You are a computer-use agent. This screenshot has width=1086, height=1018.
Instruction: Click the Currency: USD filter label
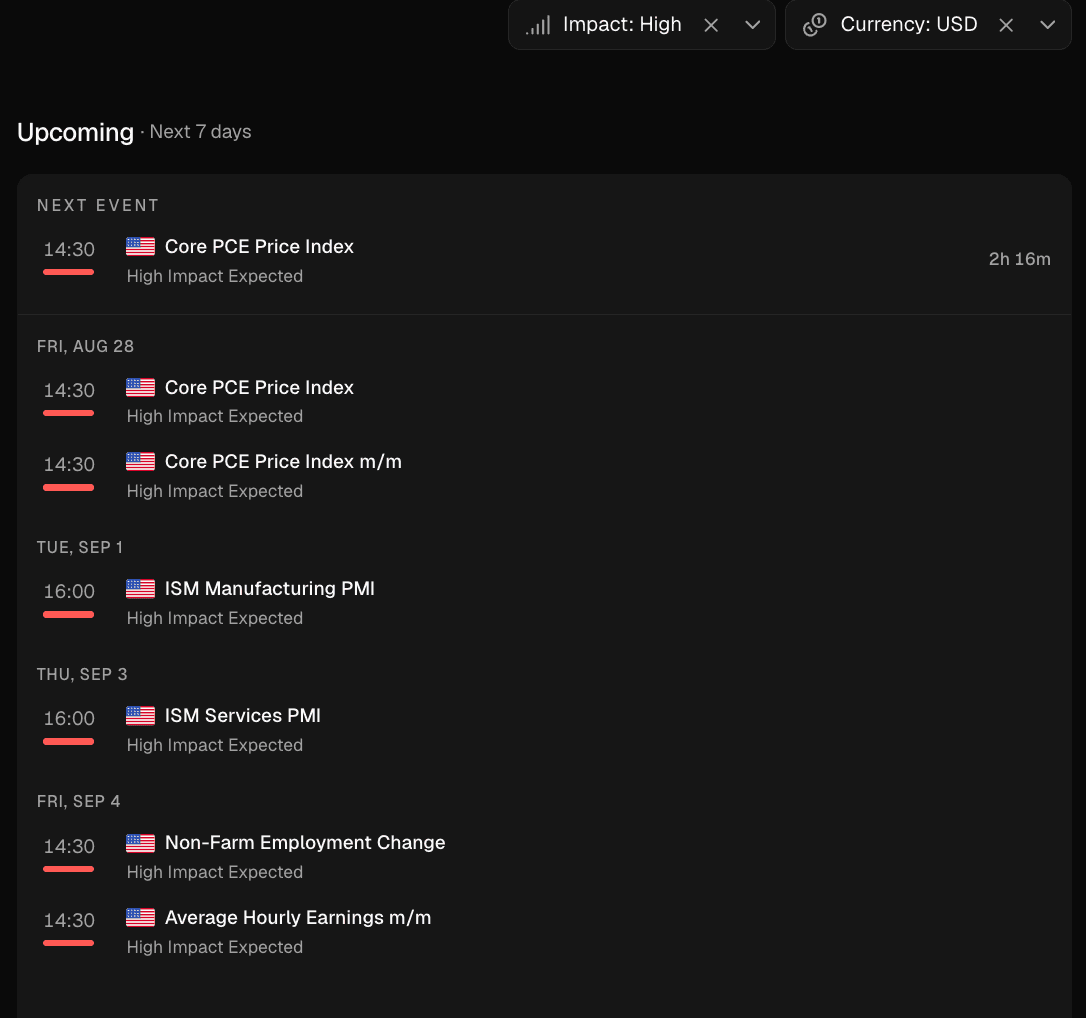[x=909, y=24]
